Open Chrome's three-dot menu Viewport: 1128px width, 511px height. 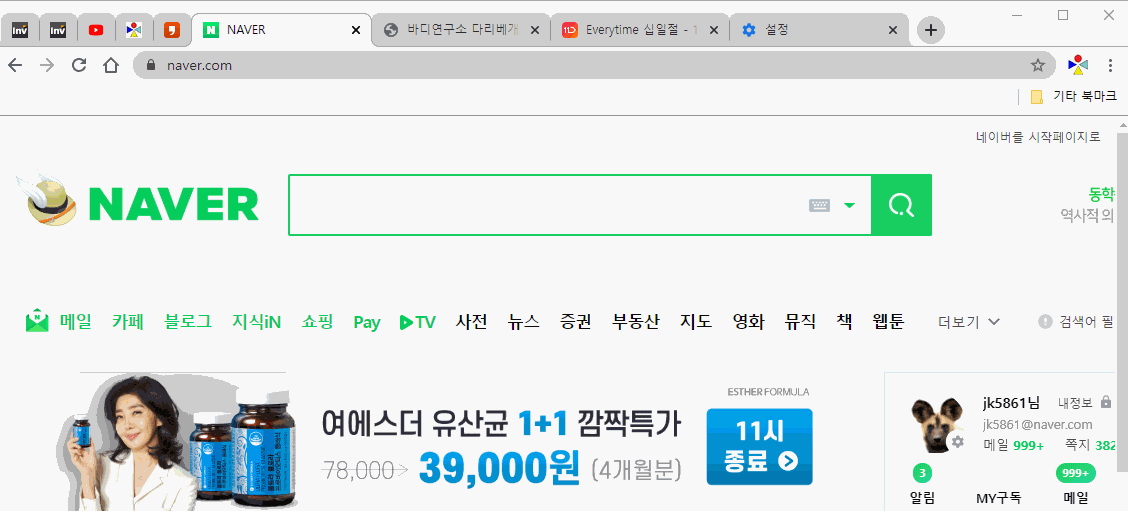(x=1111, y=65)
